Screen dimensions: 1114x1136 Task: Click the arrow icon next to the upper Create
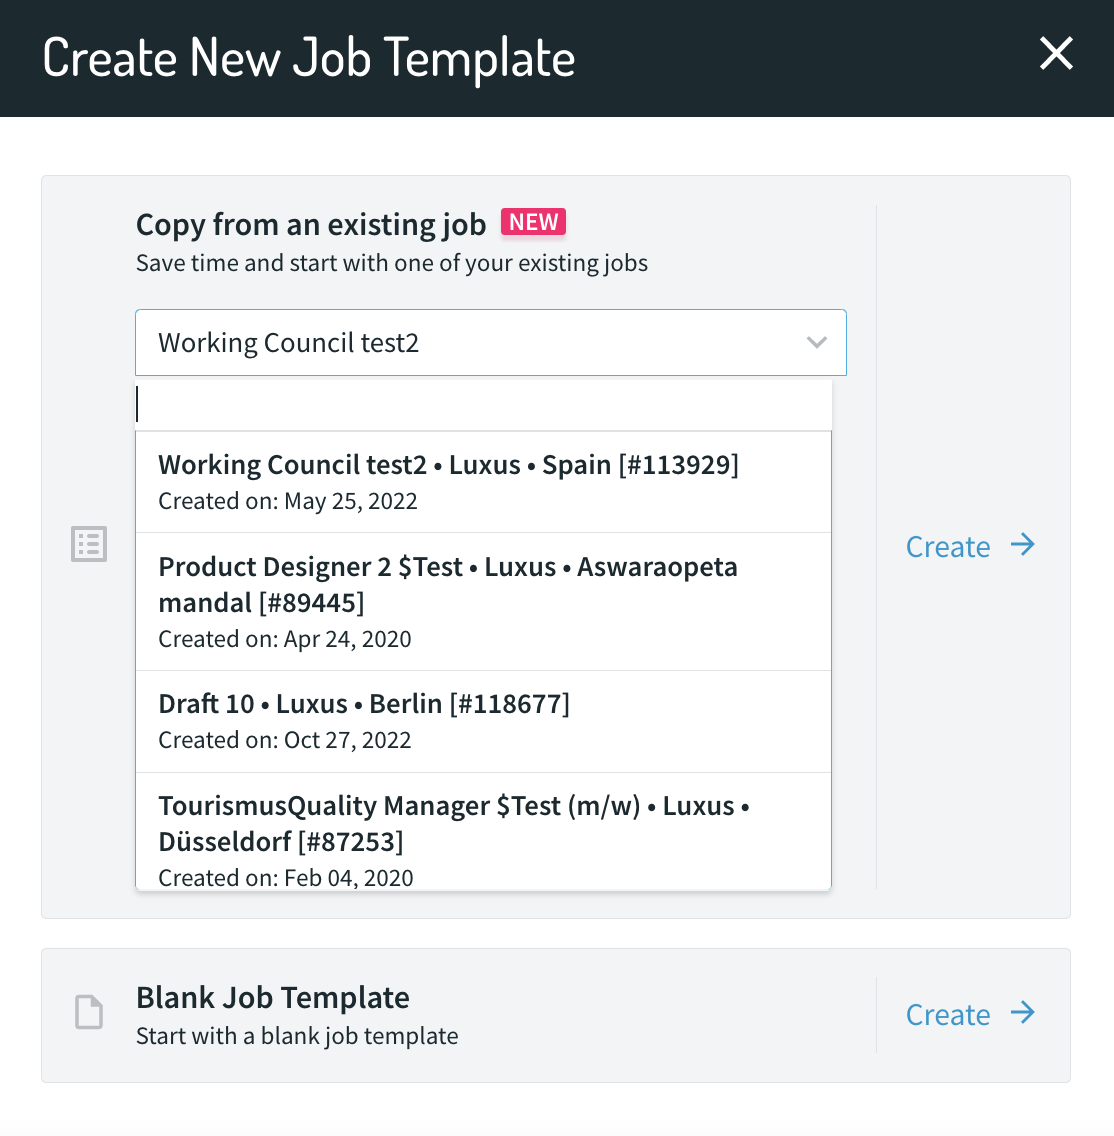[1023, 545]
